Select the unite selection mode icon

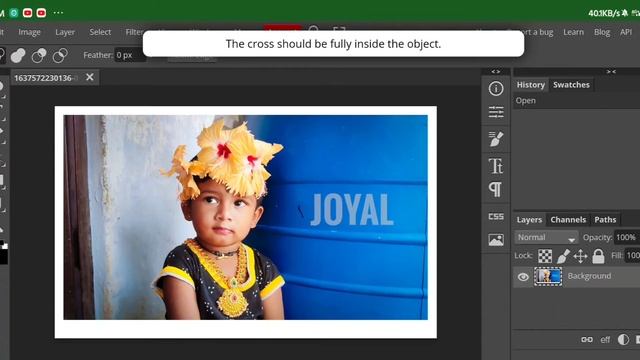pos(18,56)
